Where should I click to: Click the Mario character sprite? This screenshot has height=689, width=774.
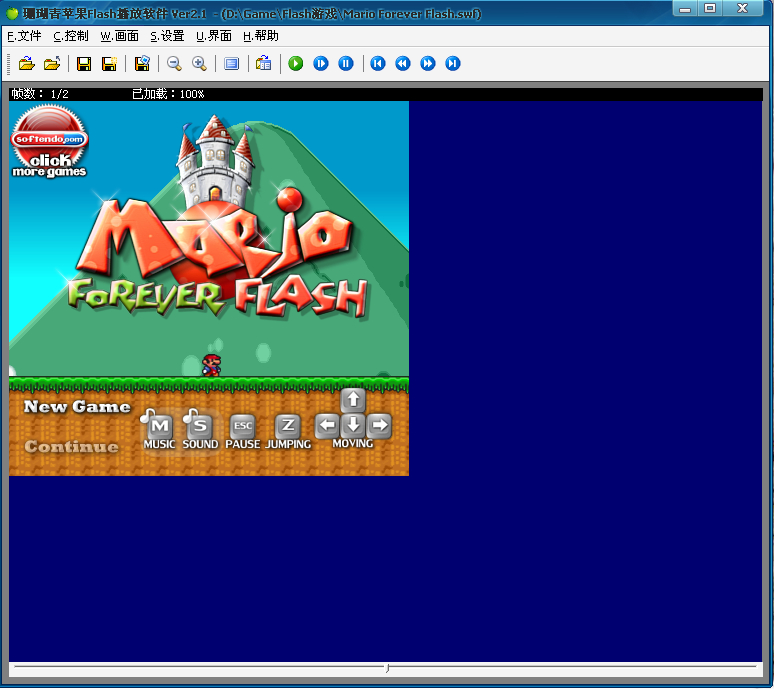[x=212, y=365]
